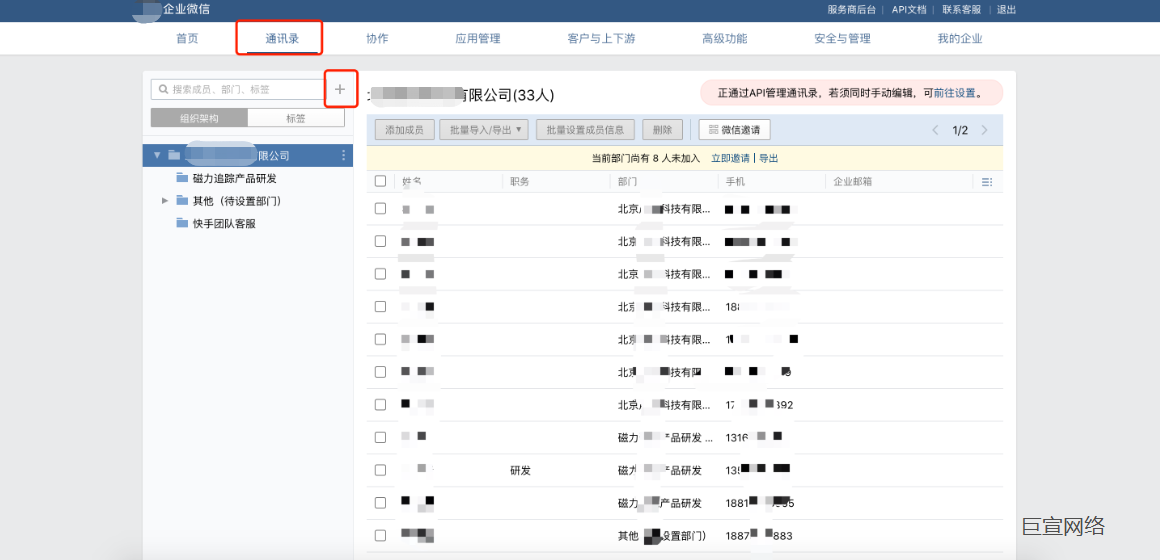Screen dimensions: 1160x560
Task: Expand the 其他（待设置部门） tree node
Action: click(x=165, y=201)
